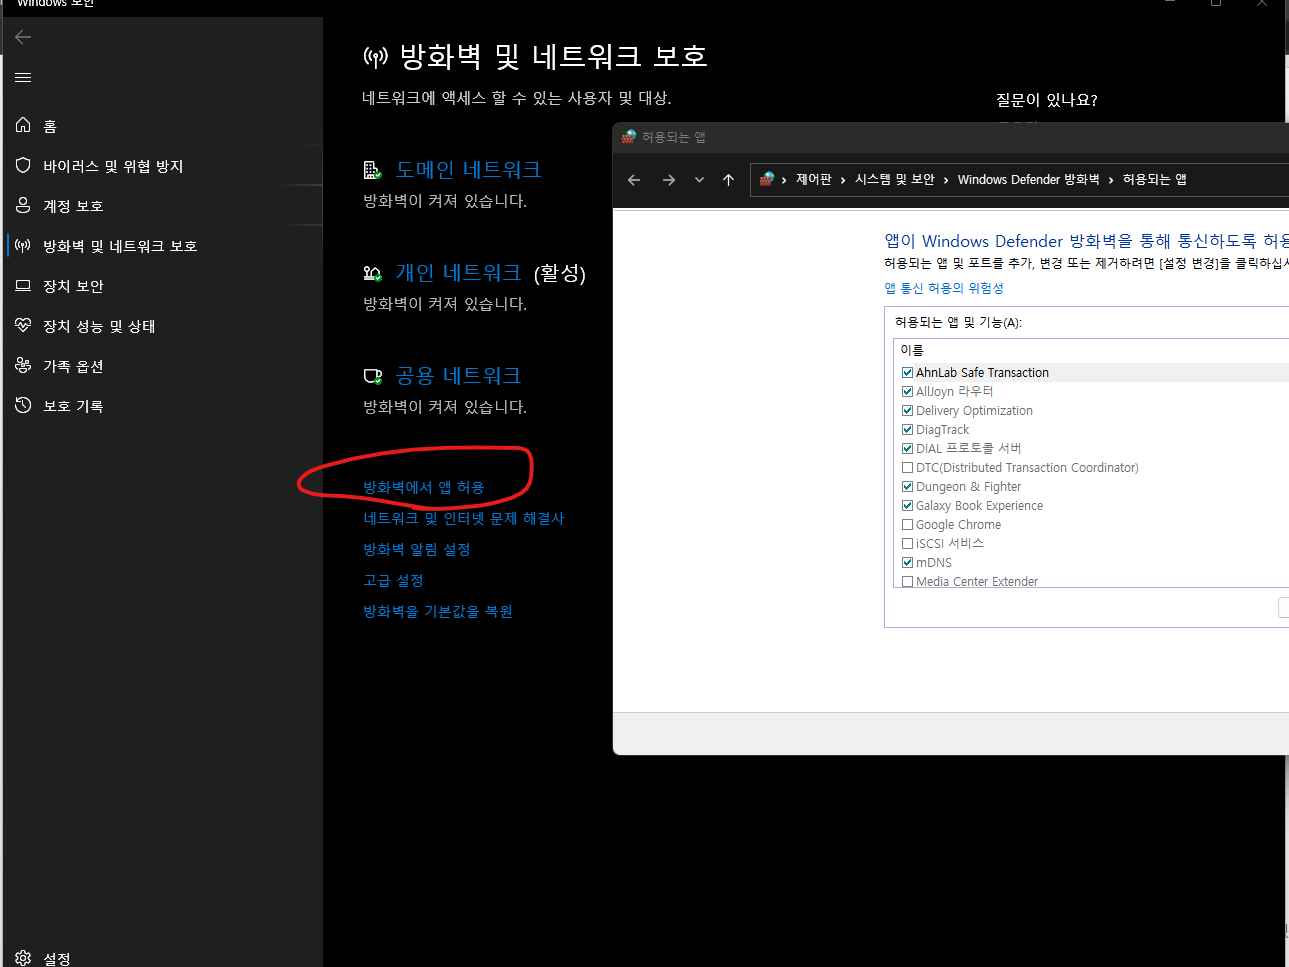Uncheck Delivery Optimization
This screenshot has height=967, width=1289.
[907, 410]
